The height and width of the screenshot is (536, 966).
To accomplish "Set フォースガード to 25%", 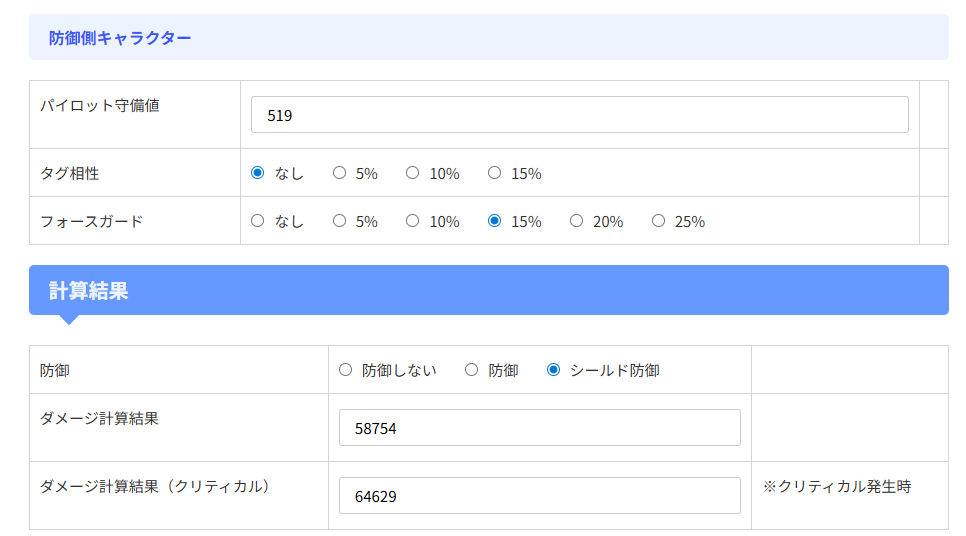I will [x=658, y=221].
